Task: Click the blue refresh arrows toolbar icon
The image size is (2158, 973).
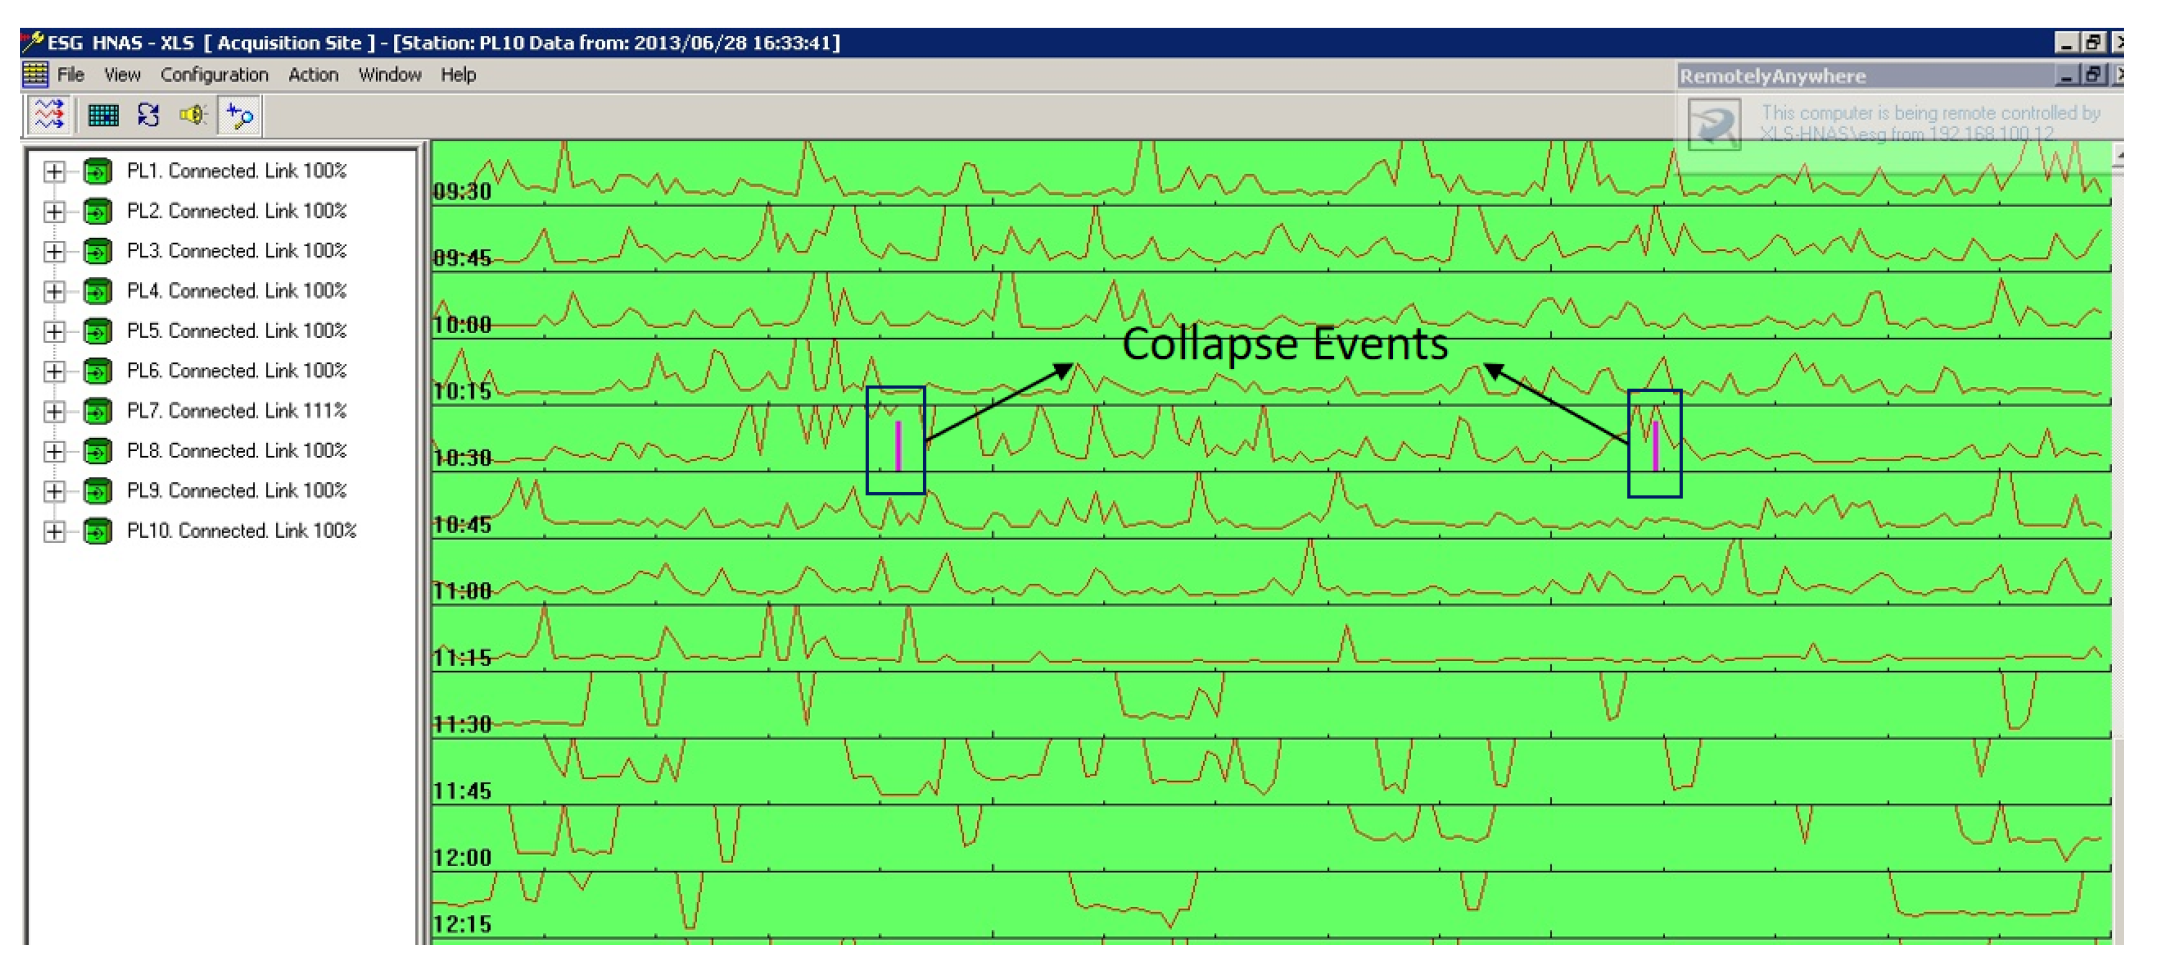Action: tap(148, 115)
